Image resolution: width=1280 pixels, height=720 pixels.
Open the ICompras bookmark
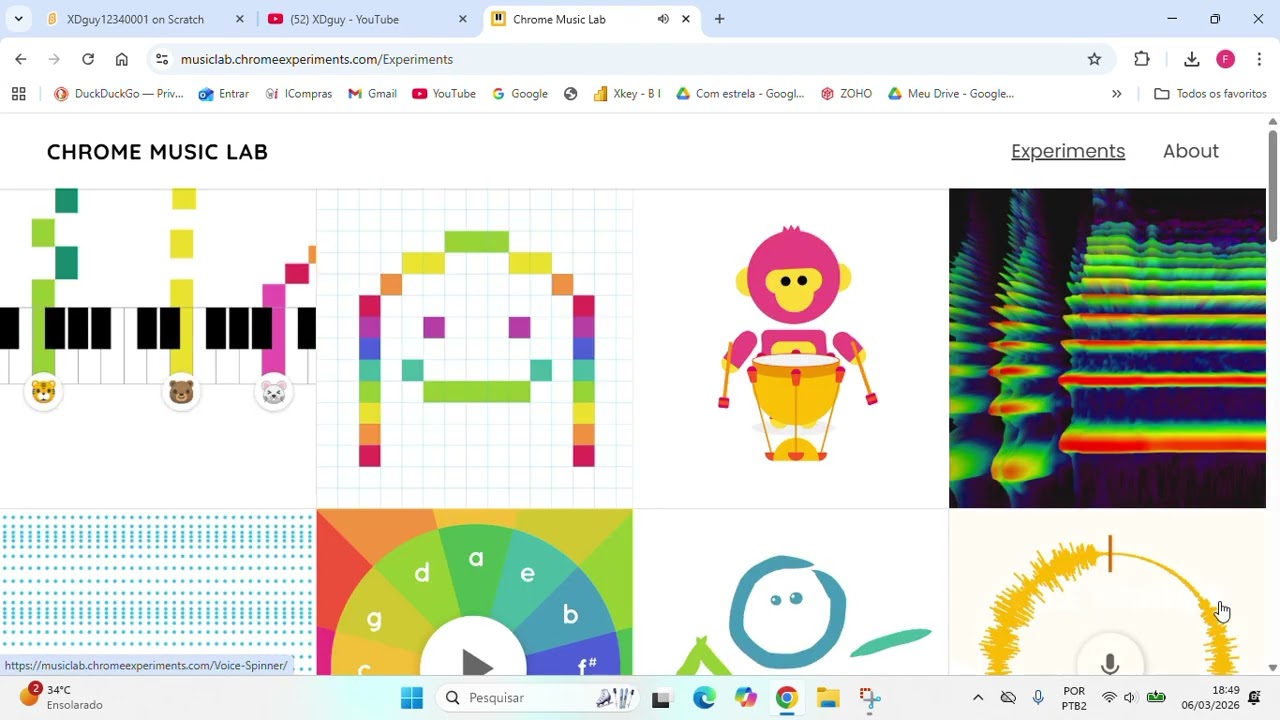click(298, 94)
